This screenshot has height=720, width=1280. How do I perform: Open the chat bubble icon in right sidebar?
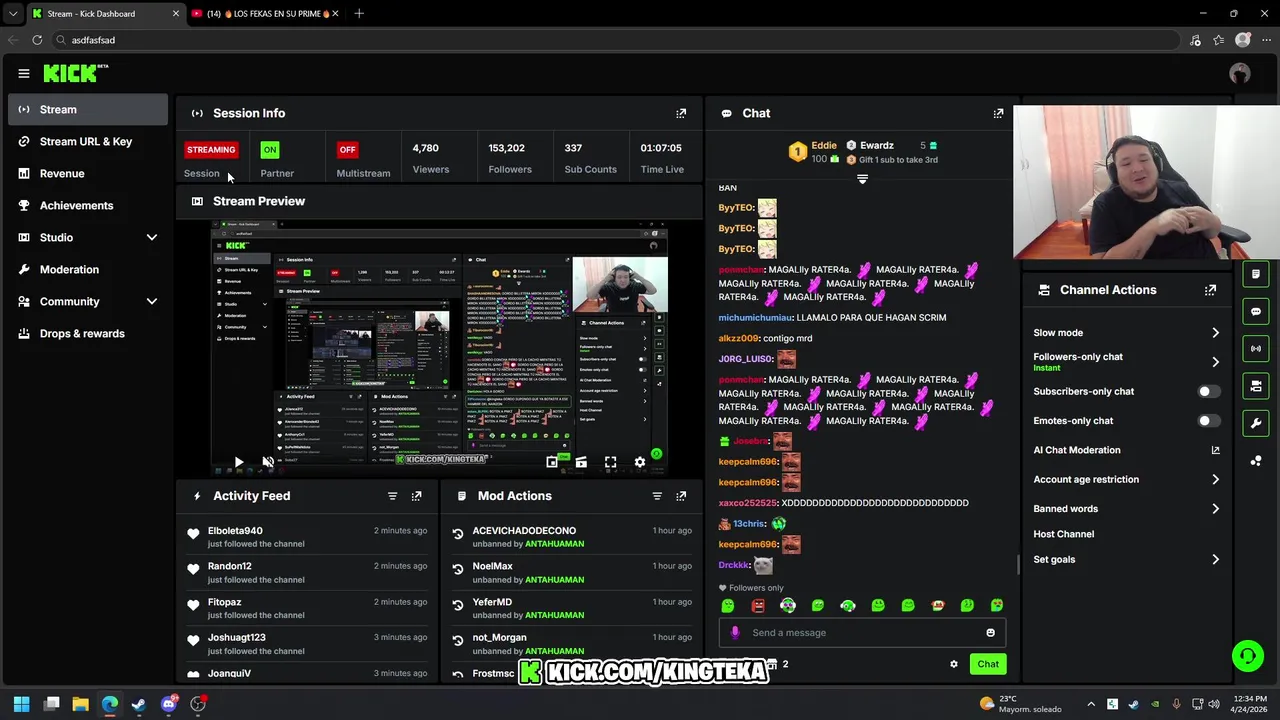pyautogui.click(x=1256, y=311)
